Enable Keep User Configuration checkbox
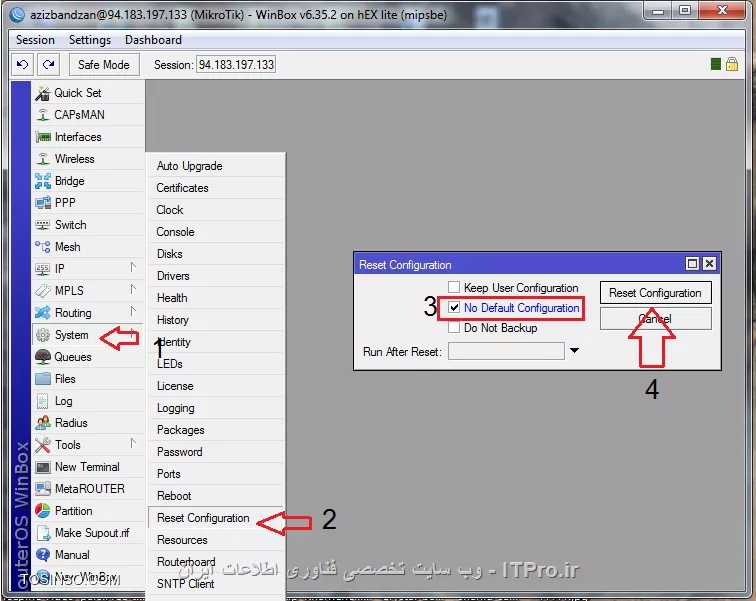The height and width of the screenshot is (601, 756). tap(454, 288)
